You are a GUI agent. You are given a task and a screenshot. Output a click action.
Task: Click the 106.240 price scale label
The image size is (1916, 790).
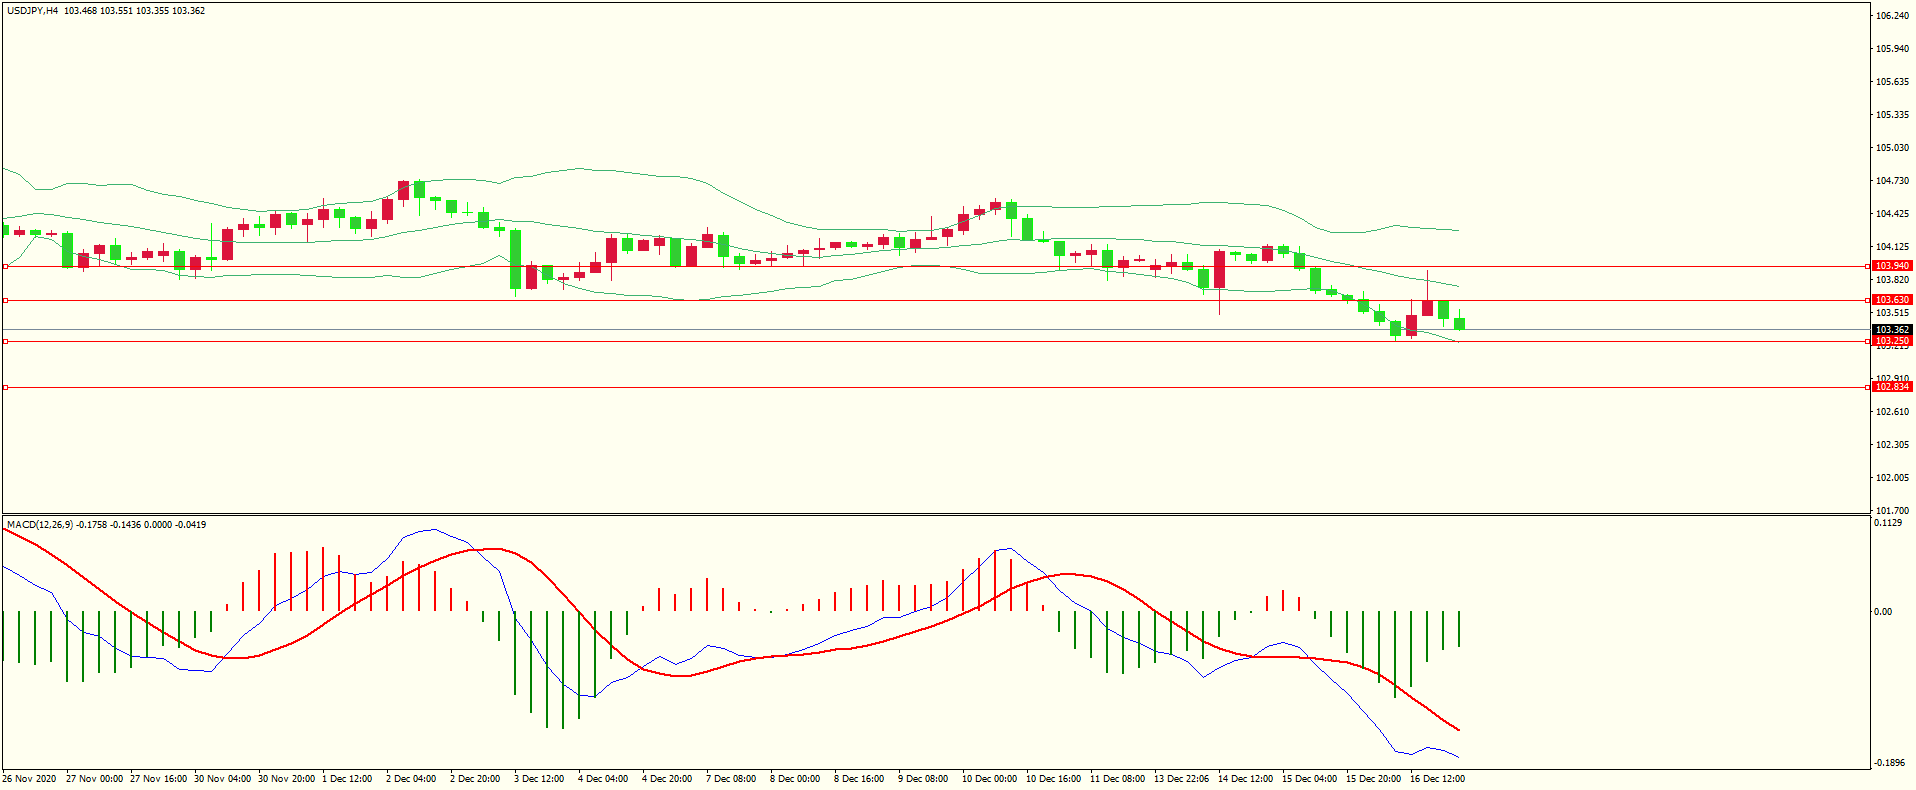tap(1893, 16)
